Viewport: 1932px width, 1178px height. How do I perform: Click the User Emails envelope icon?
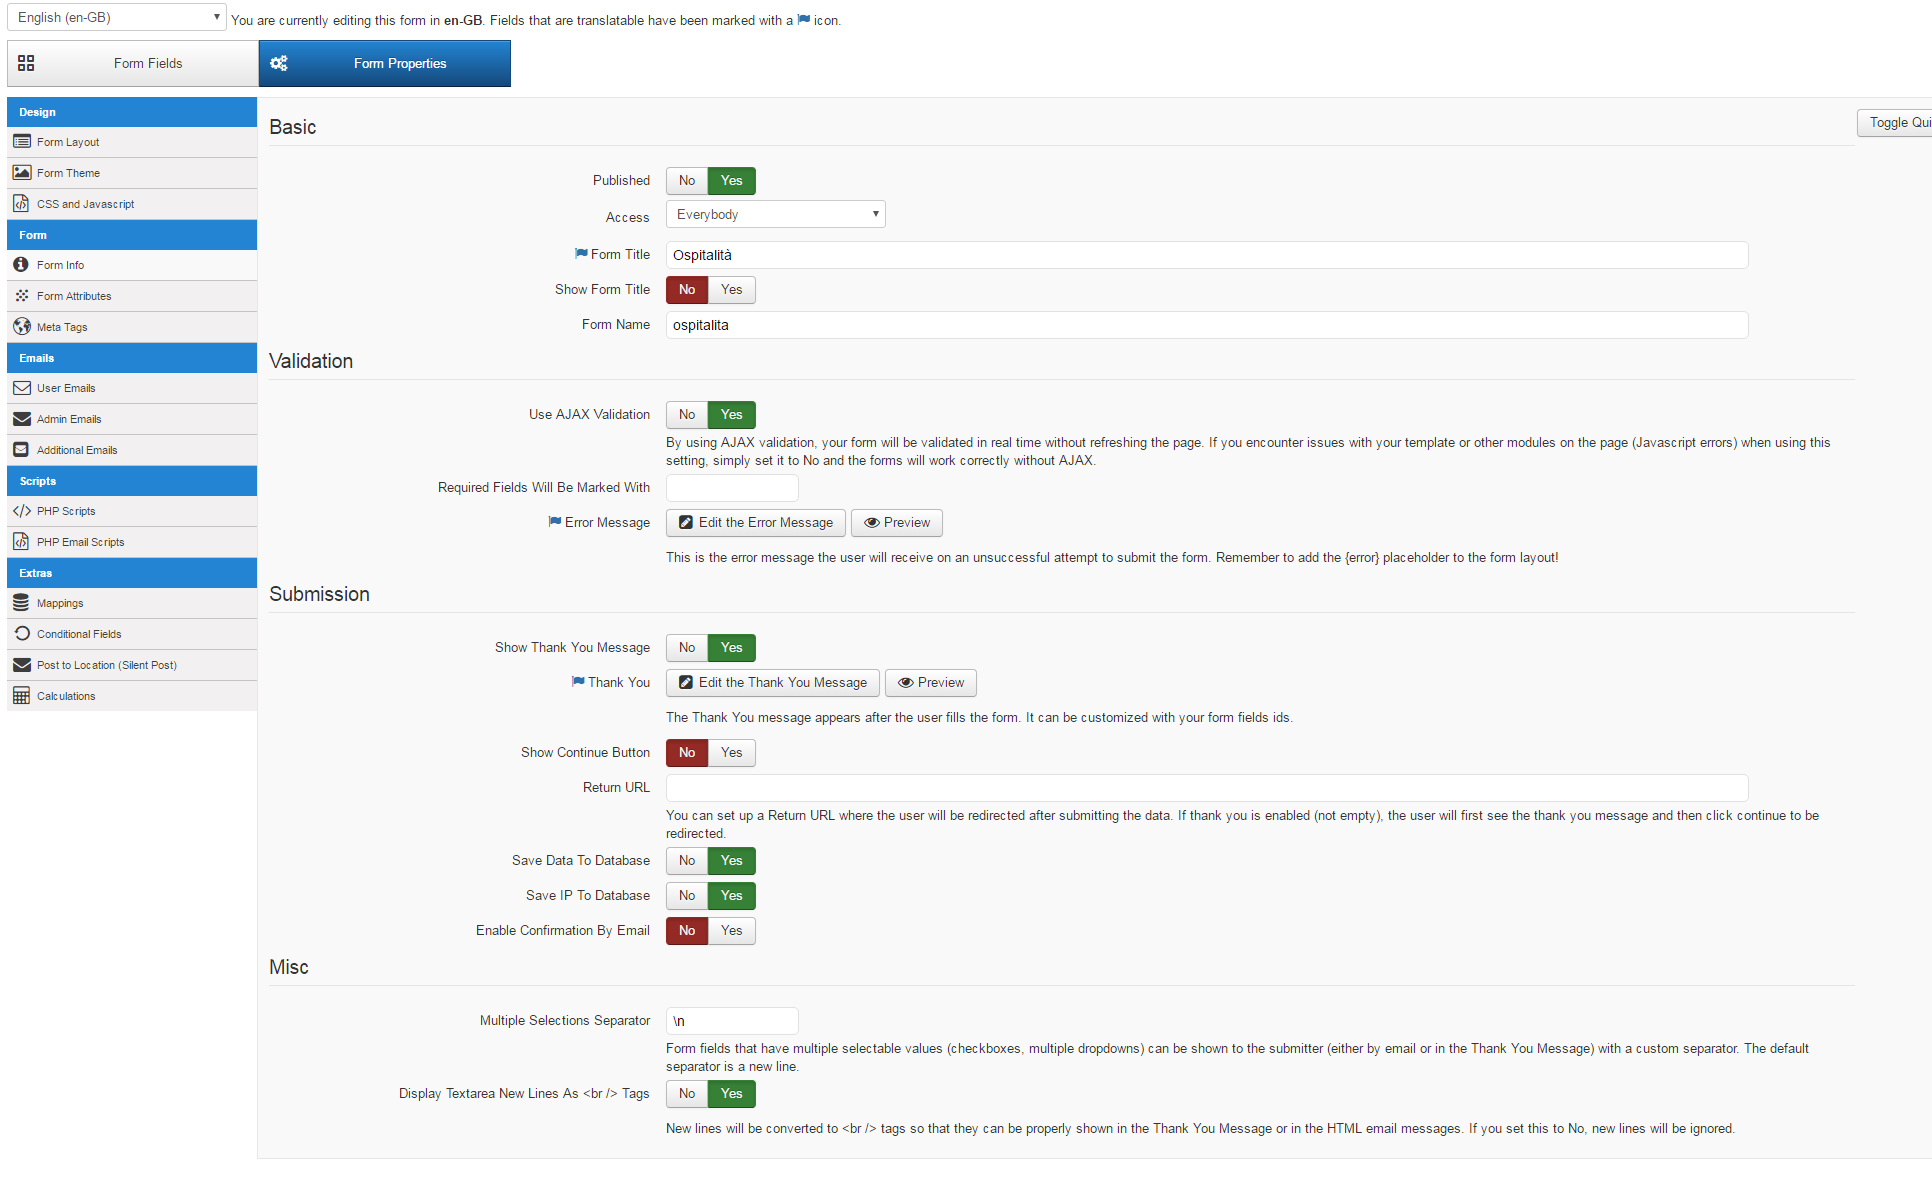pyautogui.click(x=21, y=388)
